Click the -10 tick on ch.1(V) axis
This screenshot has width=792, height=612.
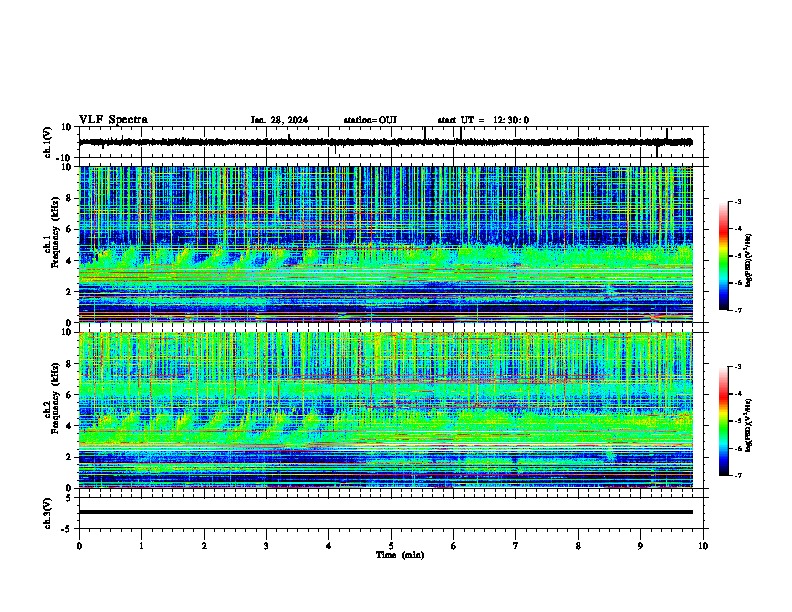(65, 158)
